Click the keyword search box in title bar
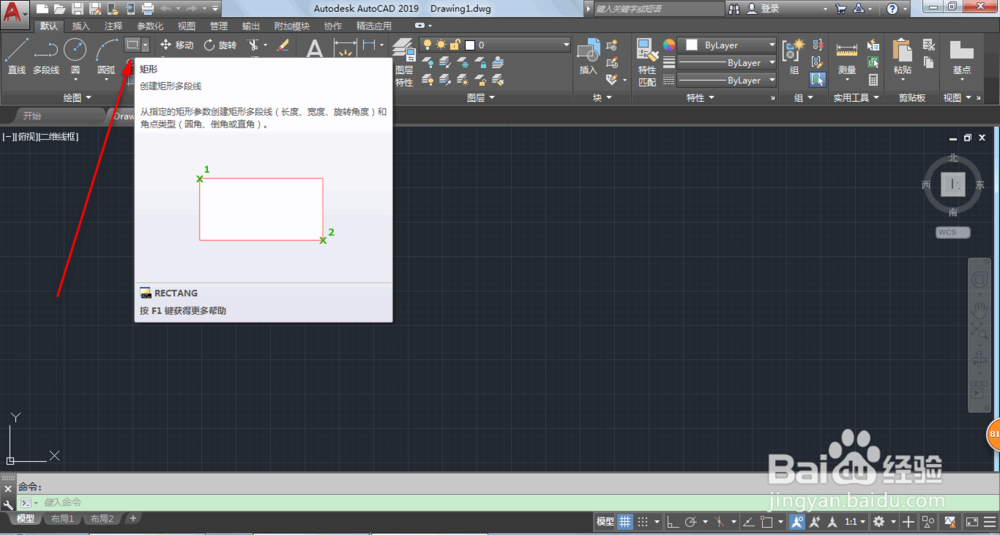 tap(658, 9)
